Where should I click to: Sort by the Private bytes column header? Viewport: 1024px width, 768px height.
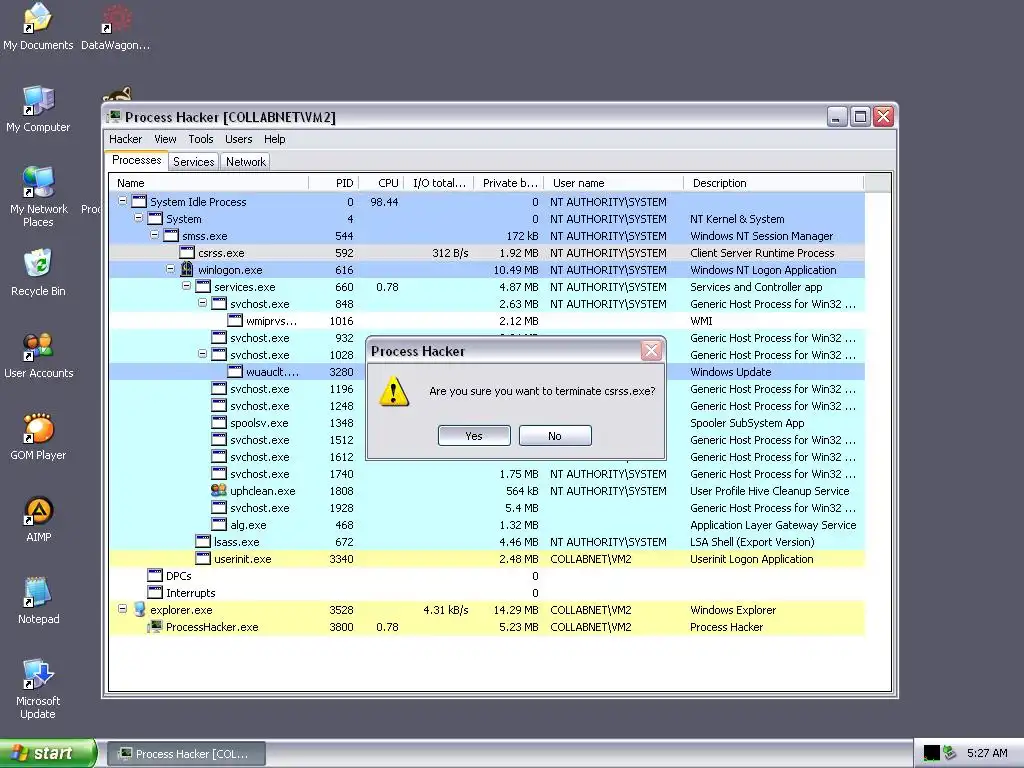[x=509, y=183]
